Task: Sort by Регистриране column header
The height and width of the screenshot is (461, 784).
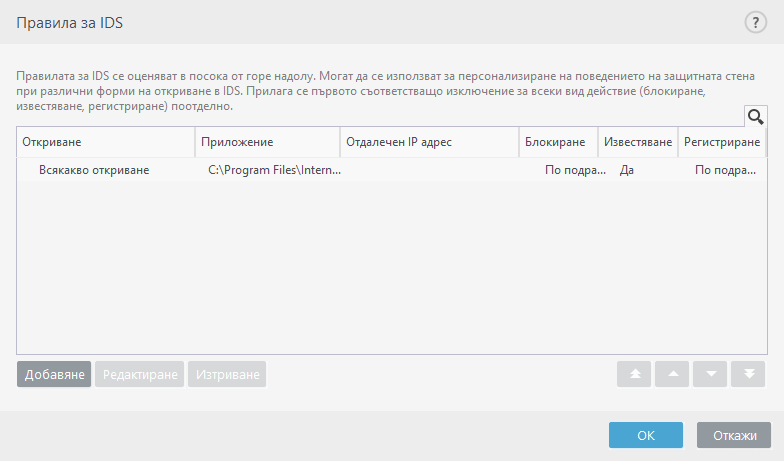Action: point(722,142)
